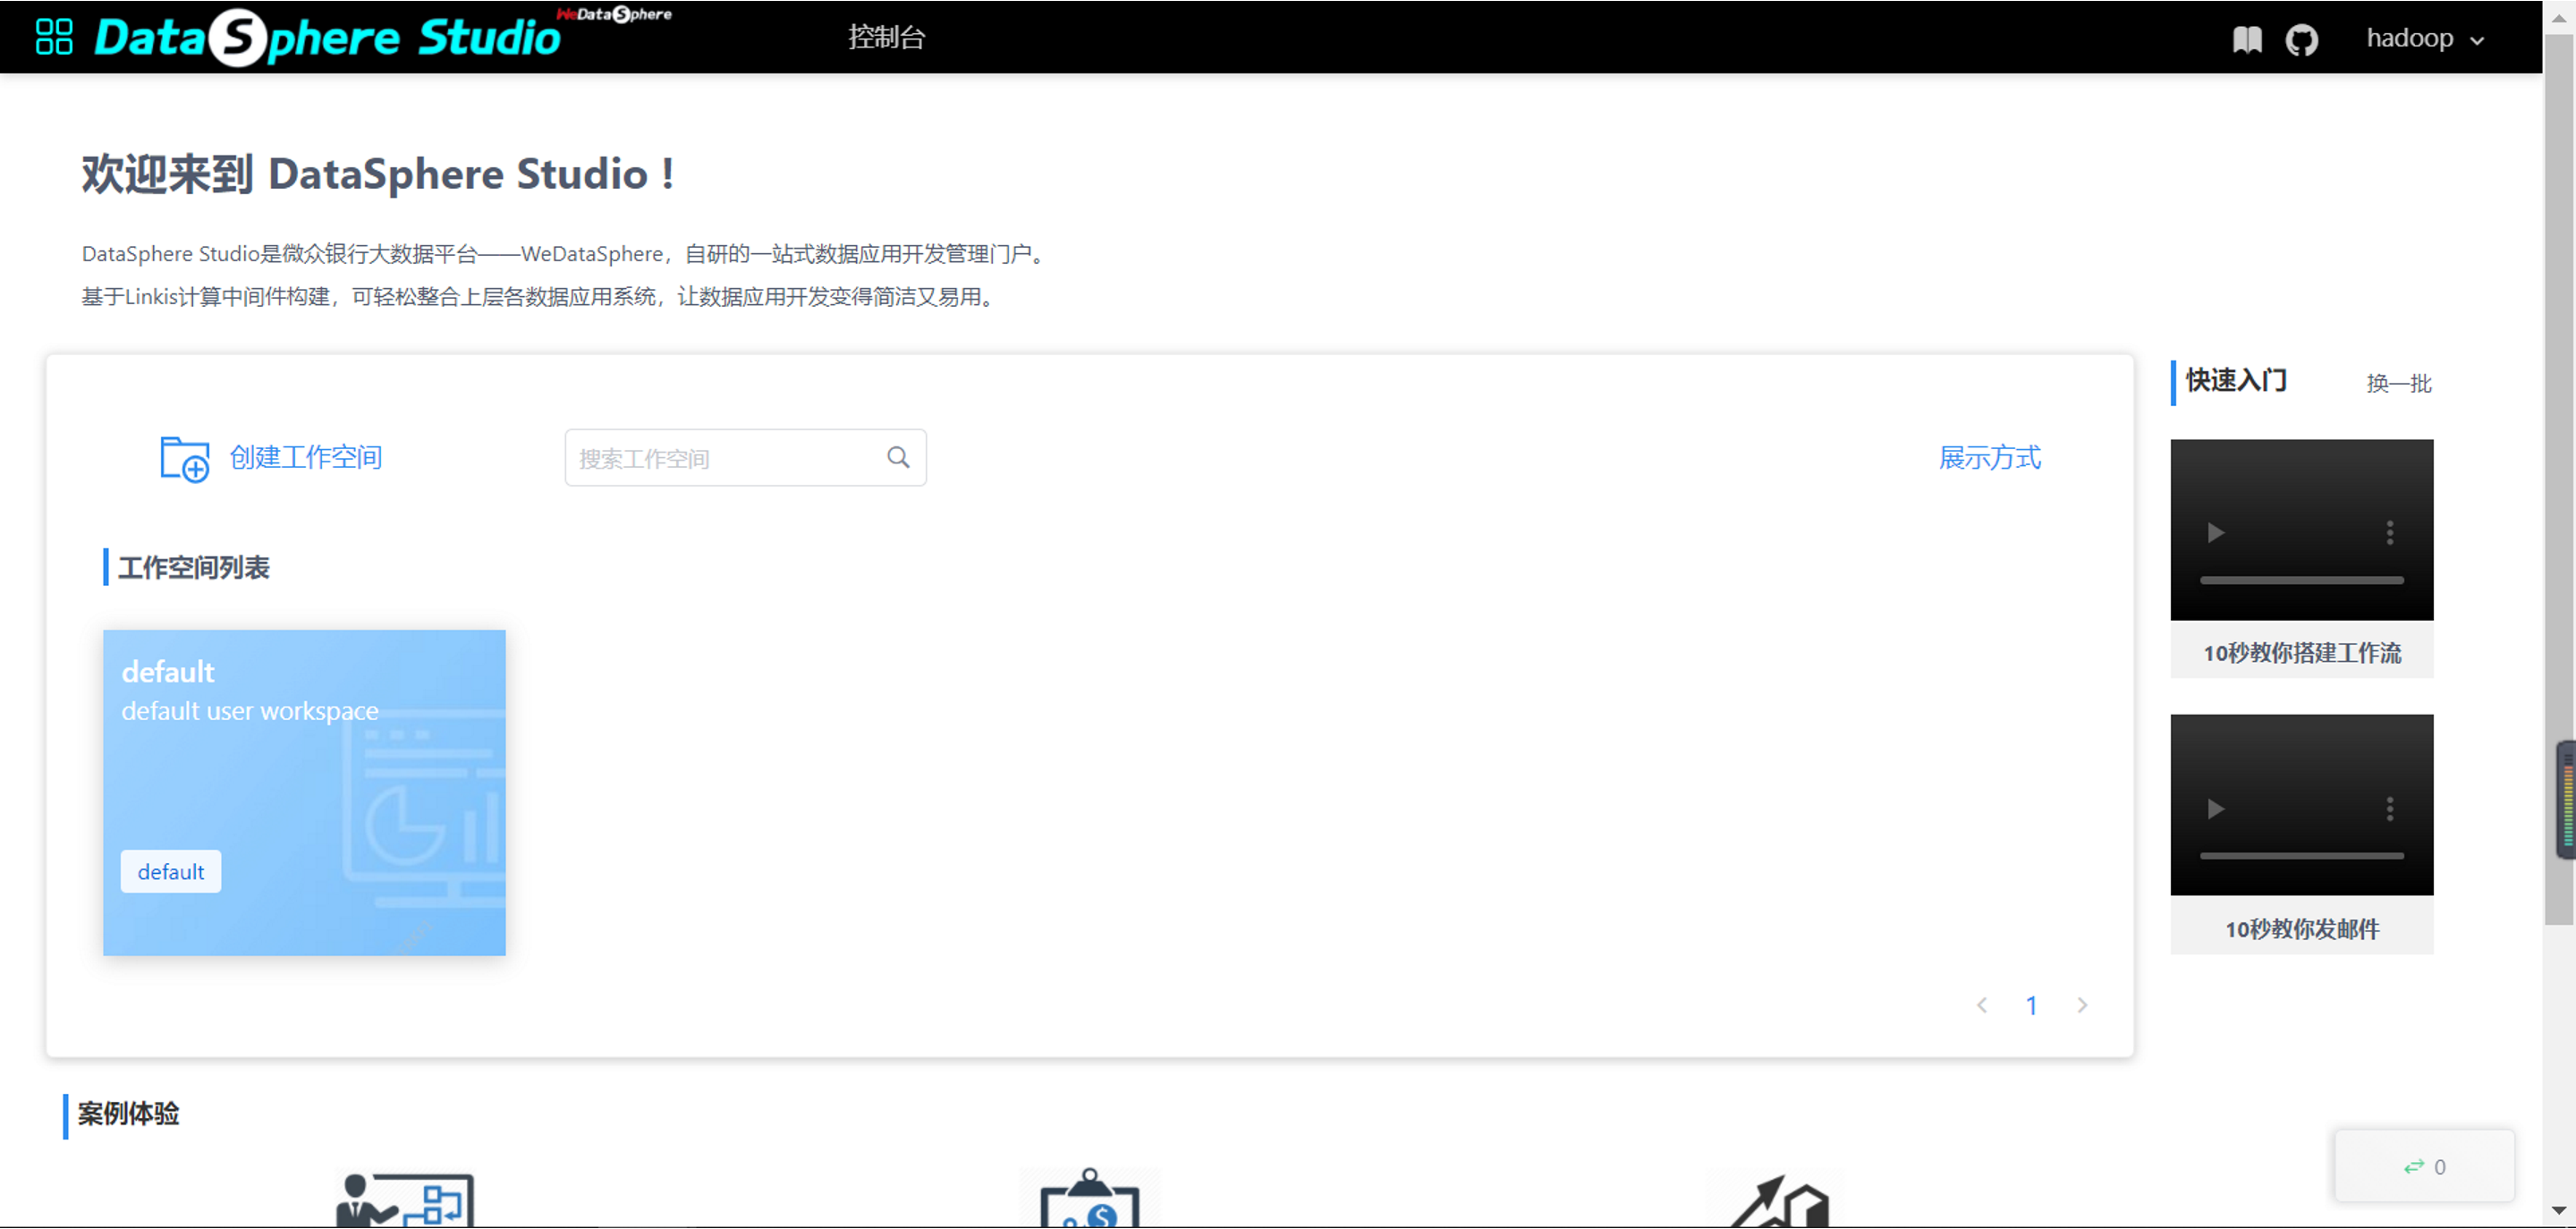Open the 控制台 console menu

[886, 37]
